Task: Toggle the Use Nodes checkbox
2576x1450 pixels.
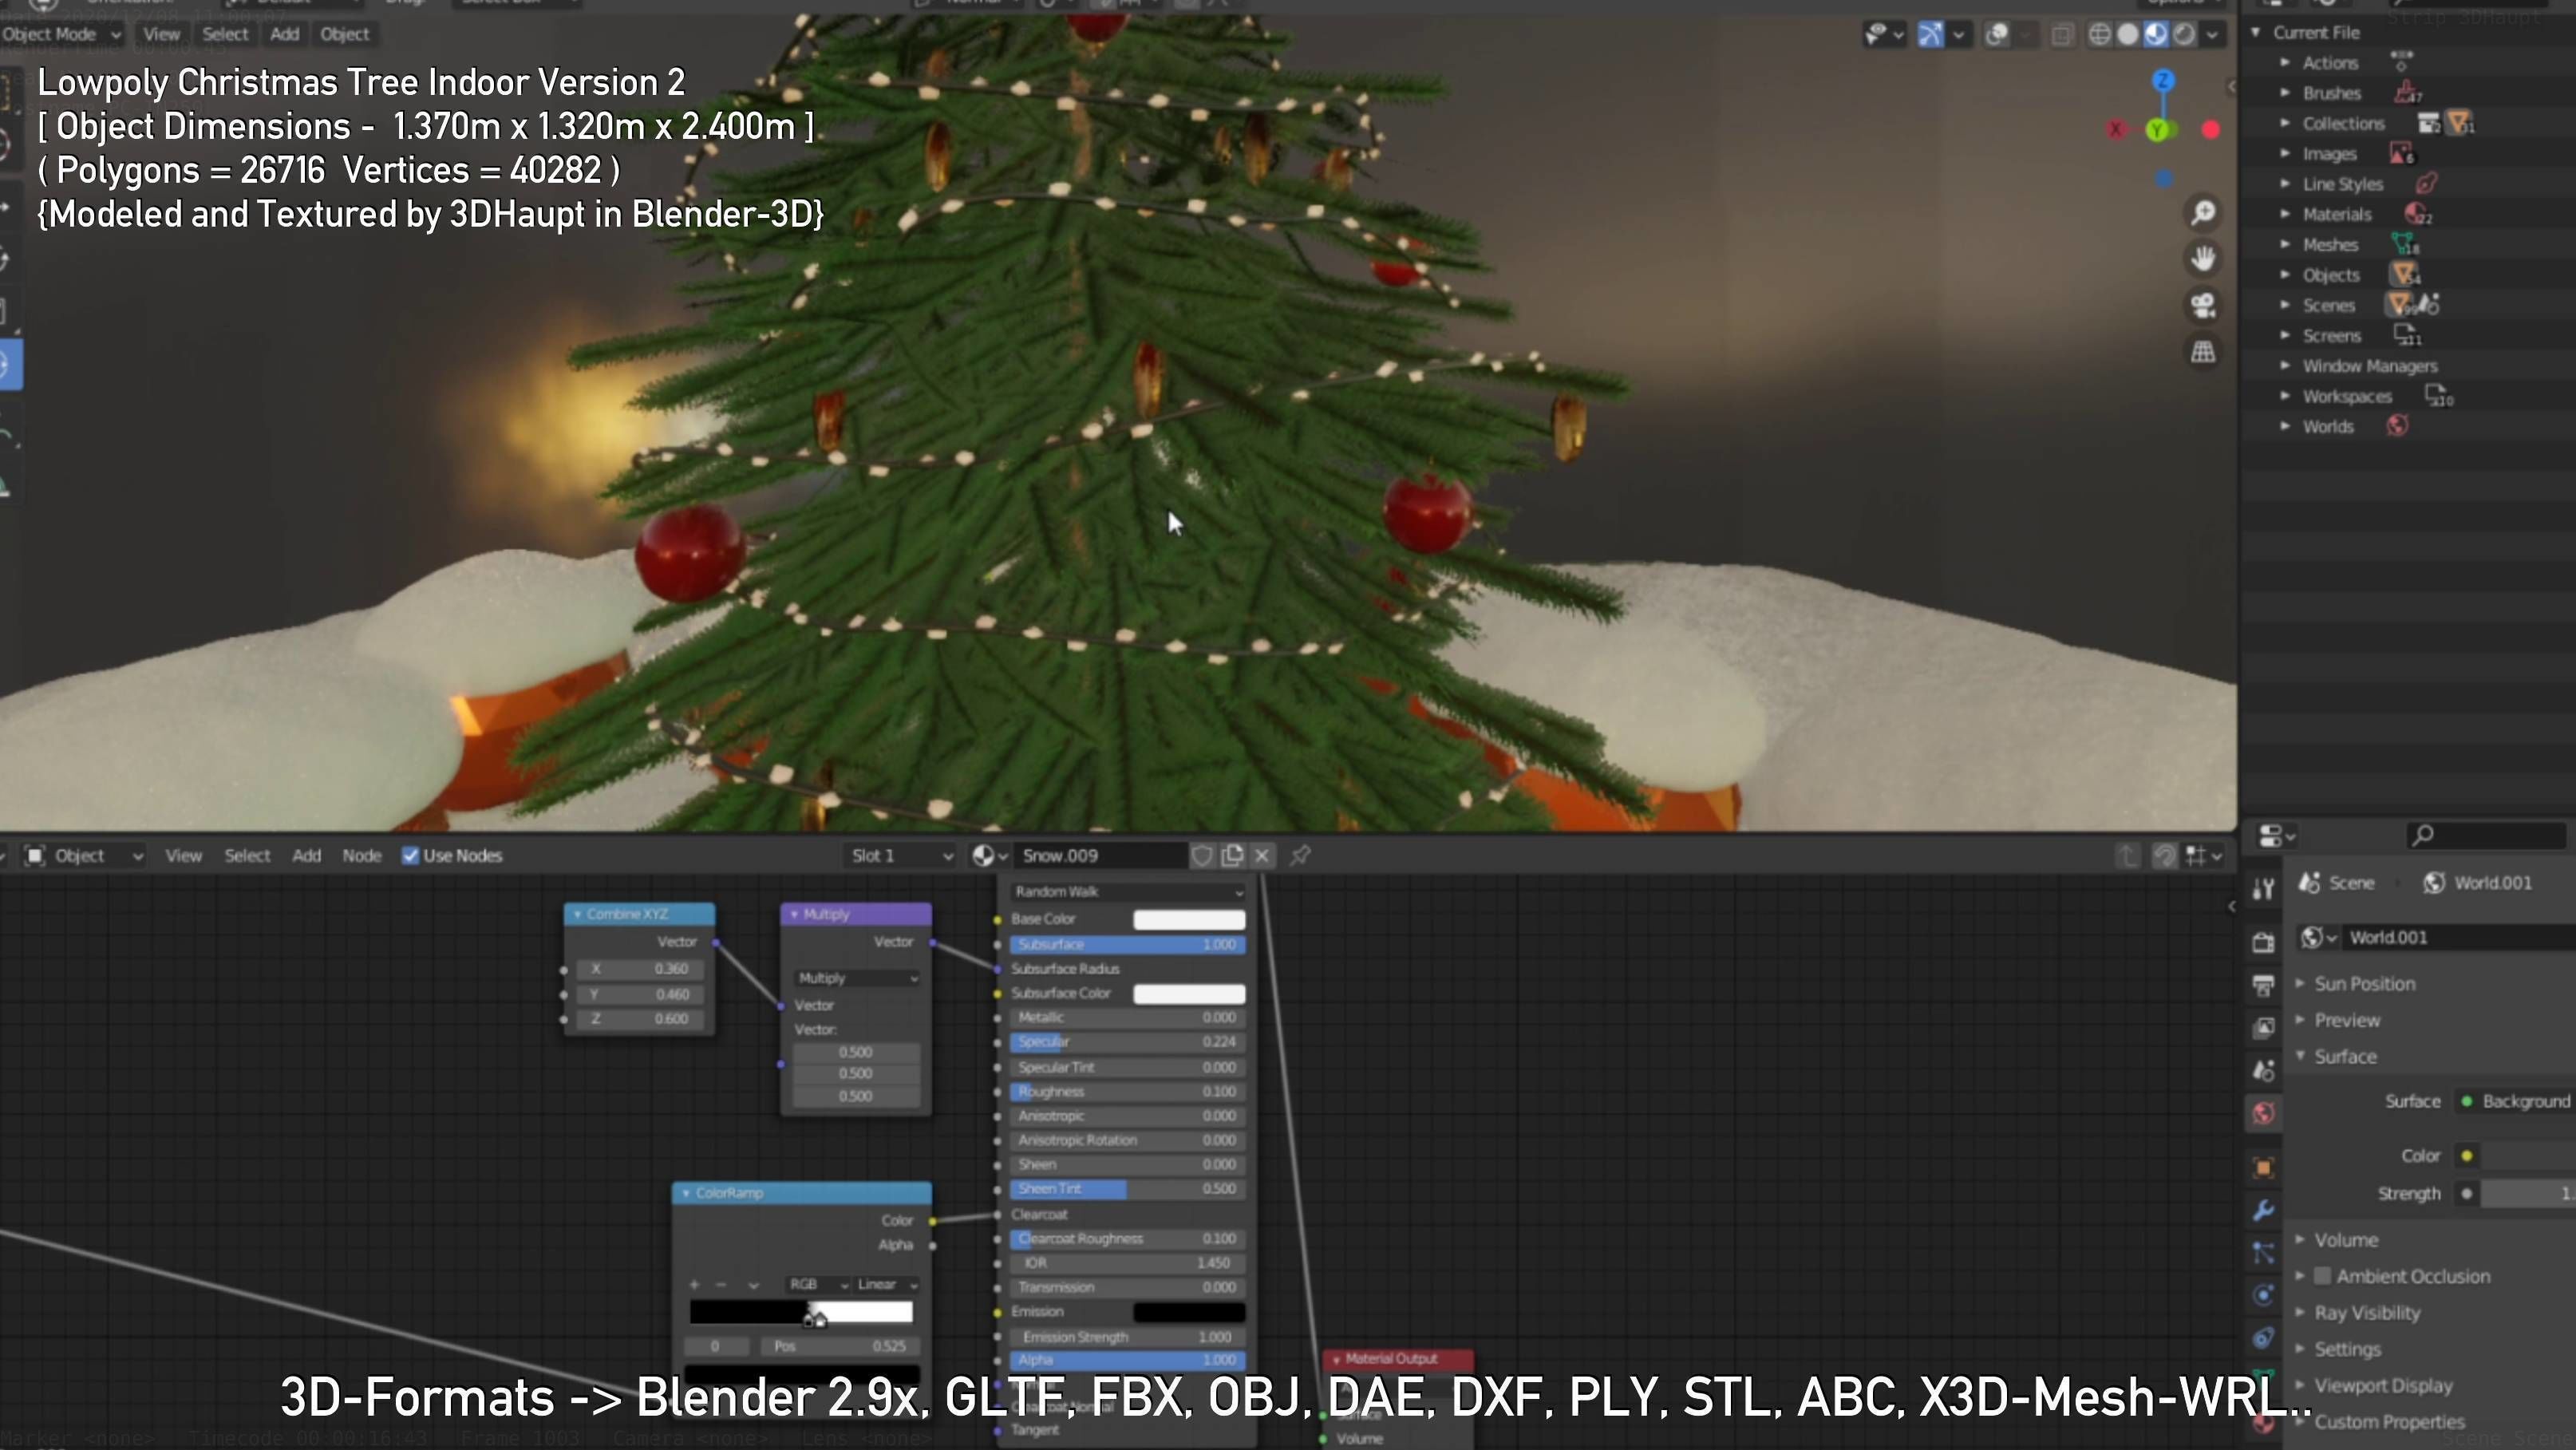Action: tap(410, 856)
